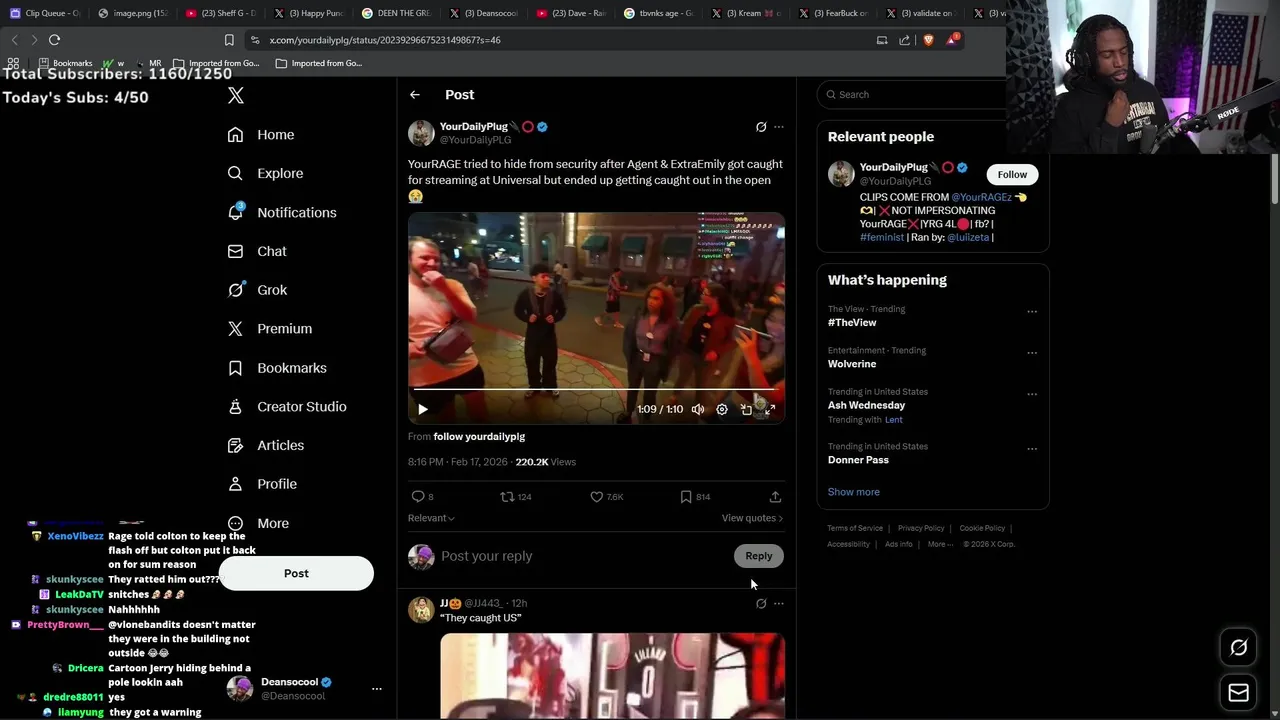The image size is (1280, 720).
Task: Click the Reply button
Action: pyautogui.click(x=759, y=556)
